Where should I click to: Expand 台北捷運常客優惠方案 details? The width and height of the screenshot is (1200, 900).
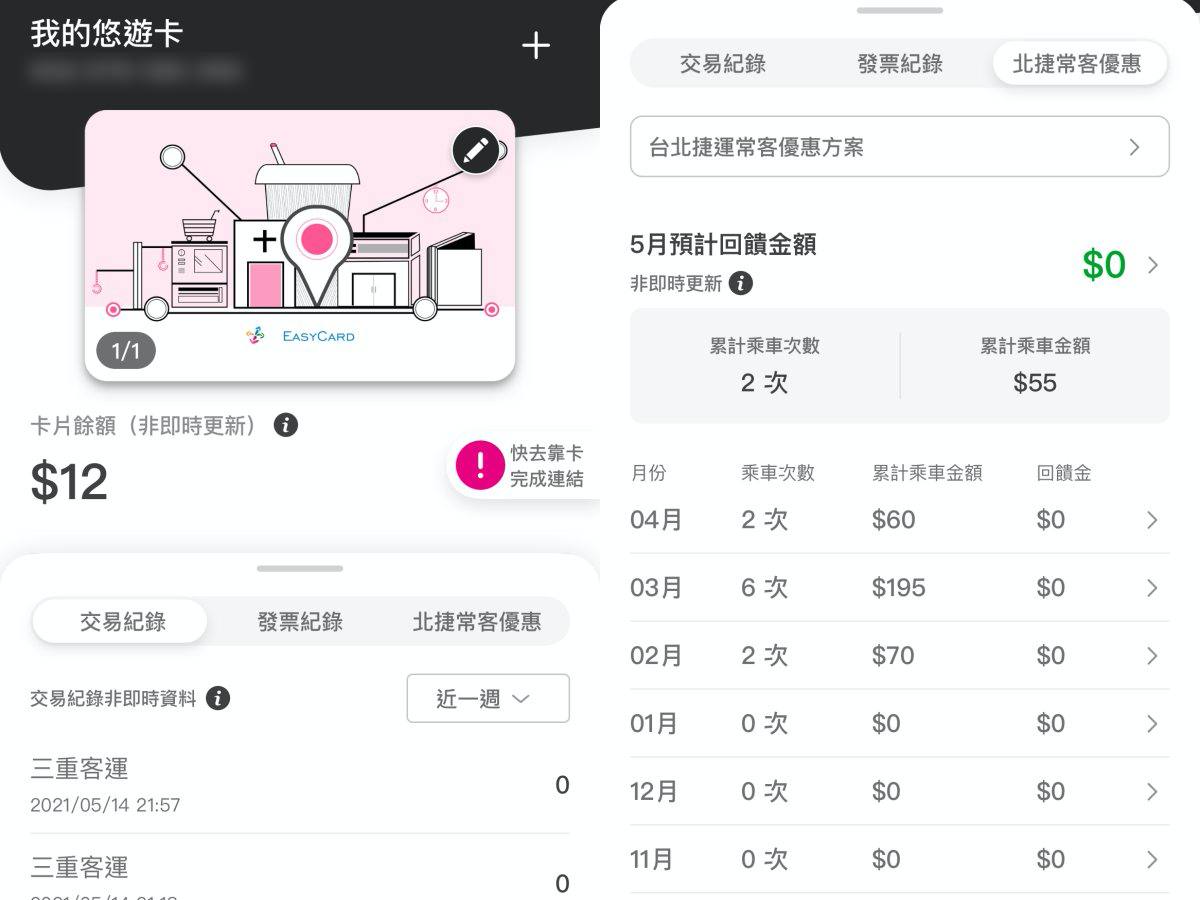pos(899,148)
